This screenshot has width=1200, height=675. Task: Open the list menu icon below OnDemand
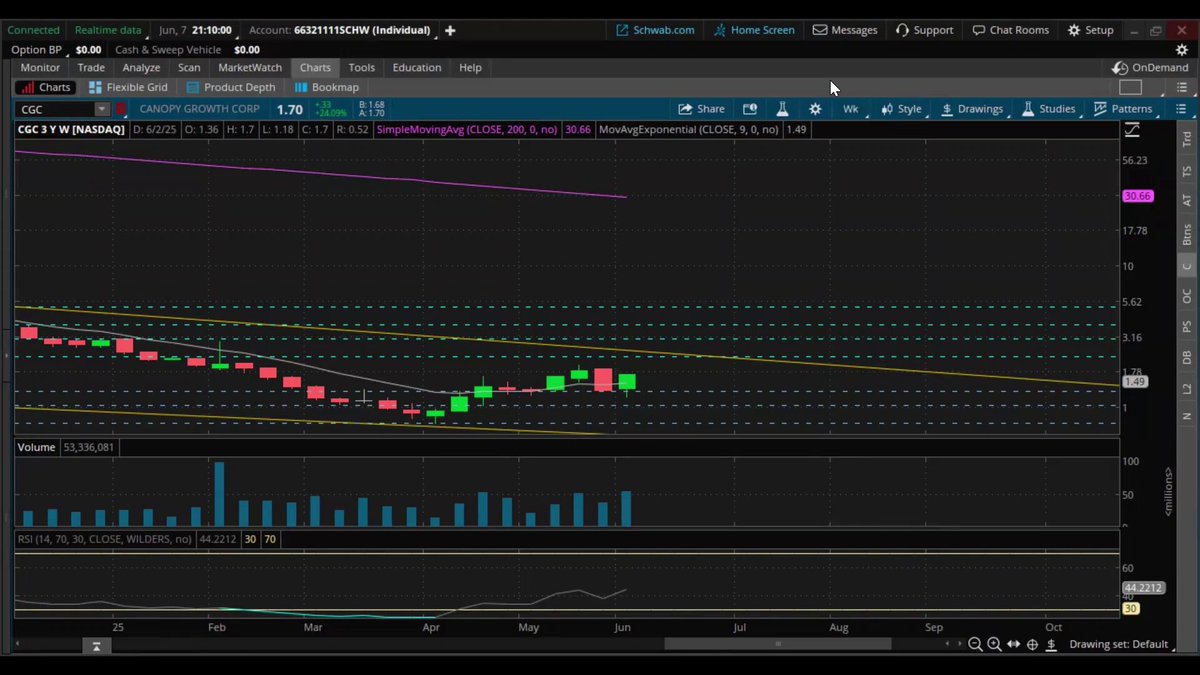pos(1181,88)
